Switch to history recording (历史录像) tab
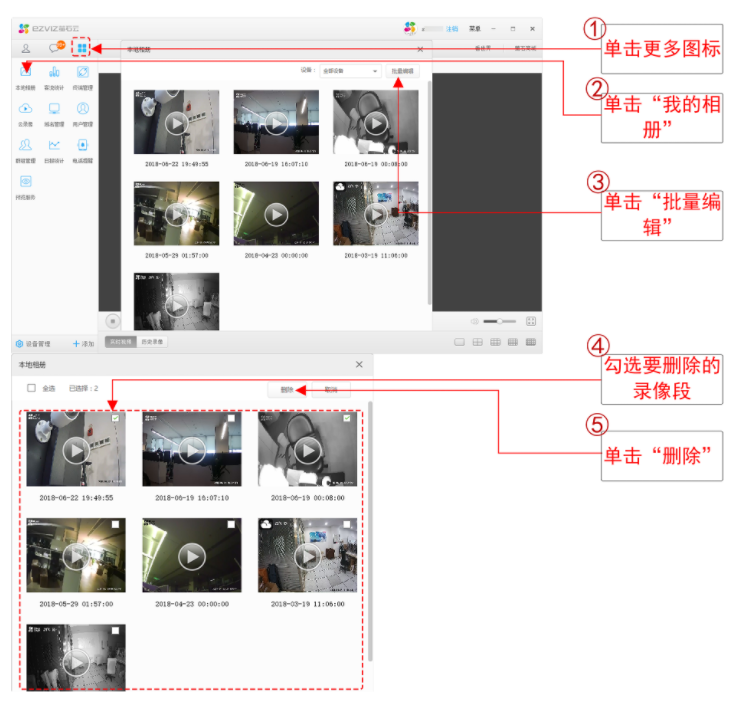Image resolution: width=735 pixels, height=704 pixels. [152, 342]
